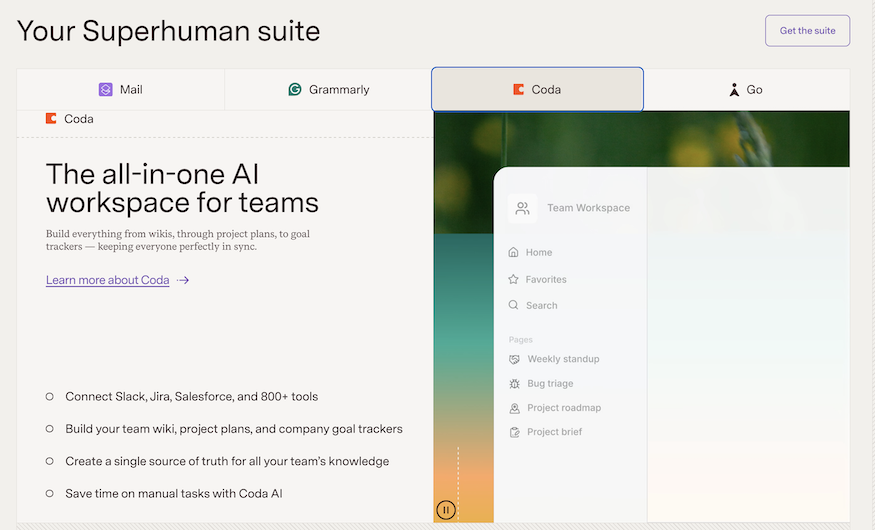Click the Bug triage bug icon
This screenshot has width=875, height=530.
[515, 384]
